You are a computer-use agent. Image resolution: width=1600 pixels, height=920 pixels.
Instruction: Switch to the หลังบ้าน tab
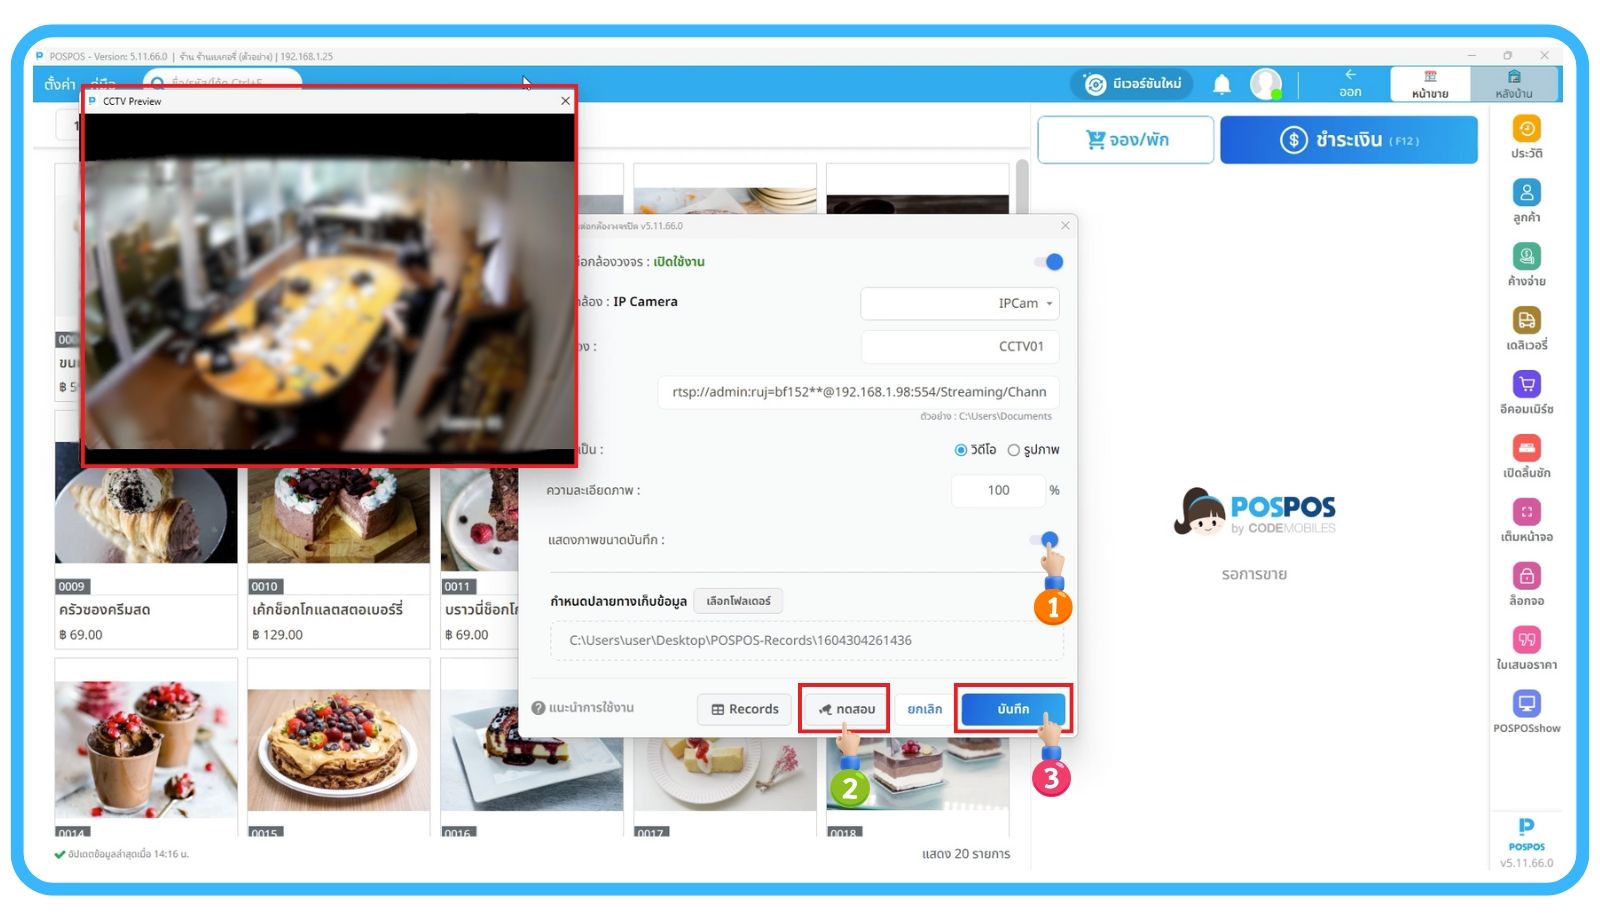click(x=1514, y=85)
